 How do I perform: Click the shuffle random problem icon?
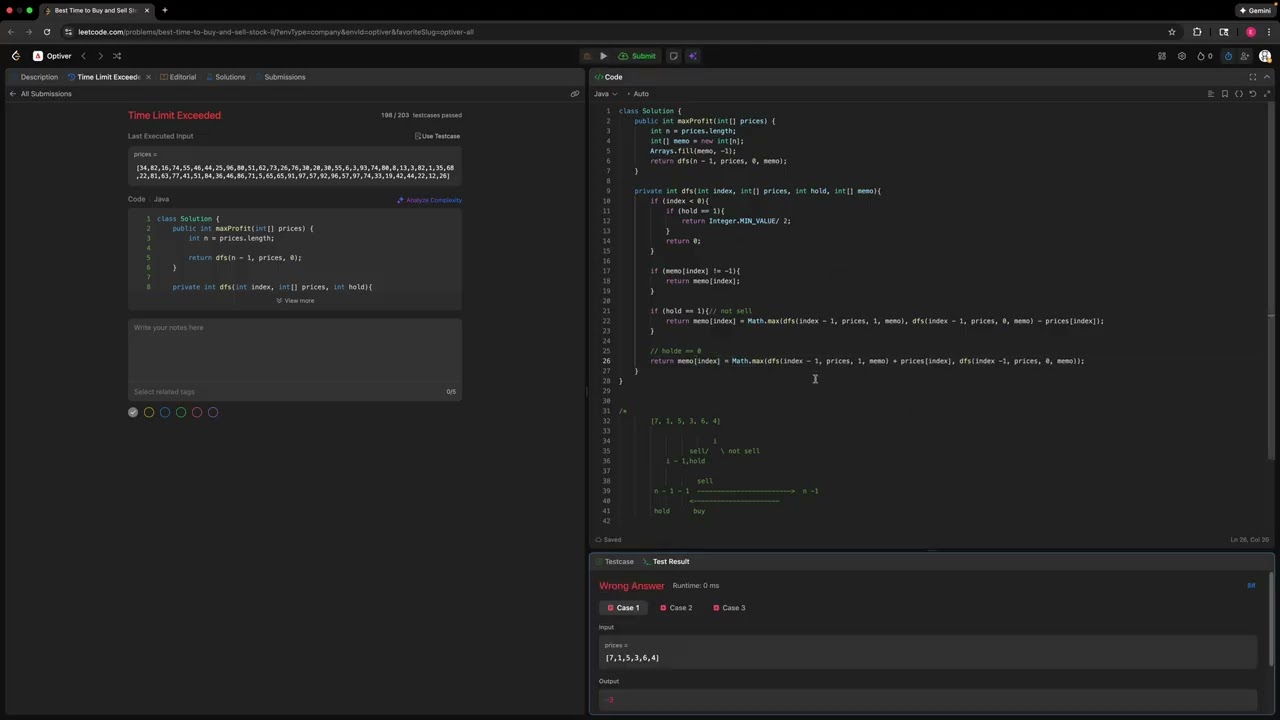117,56
